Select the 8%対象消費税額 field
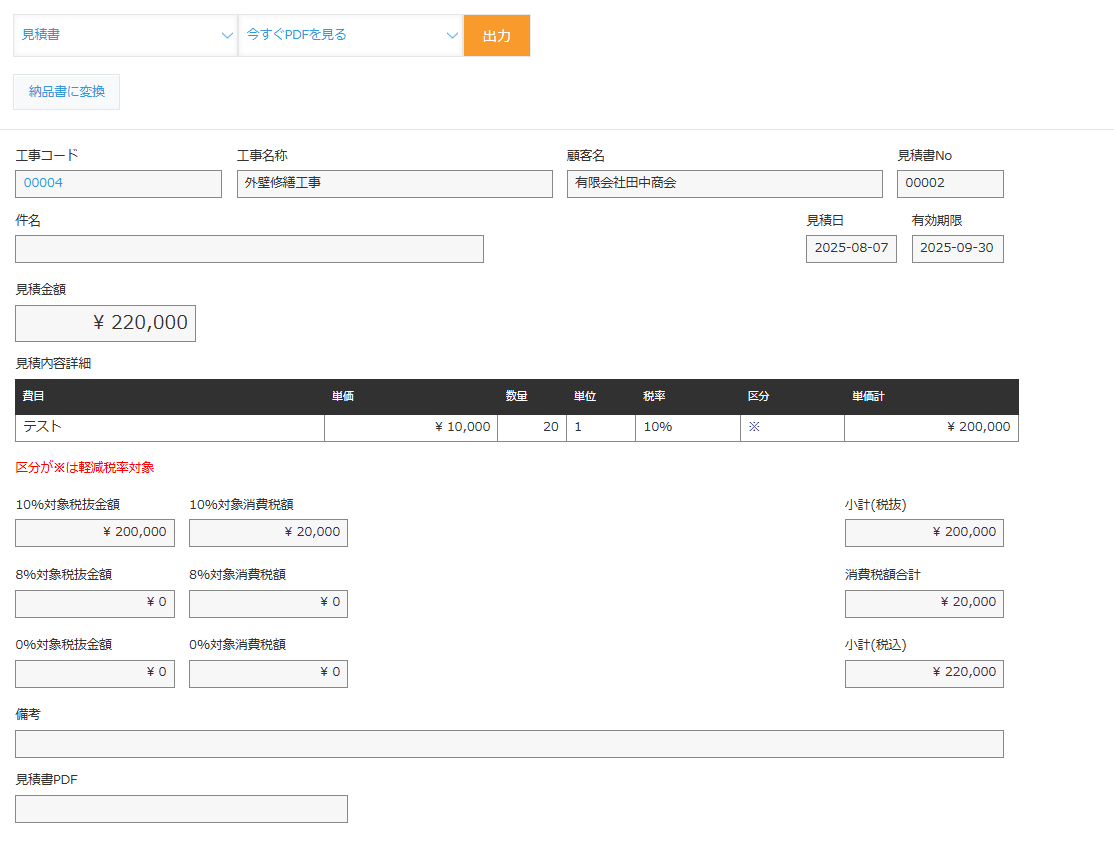The image size is (1114, 843). 268,603
